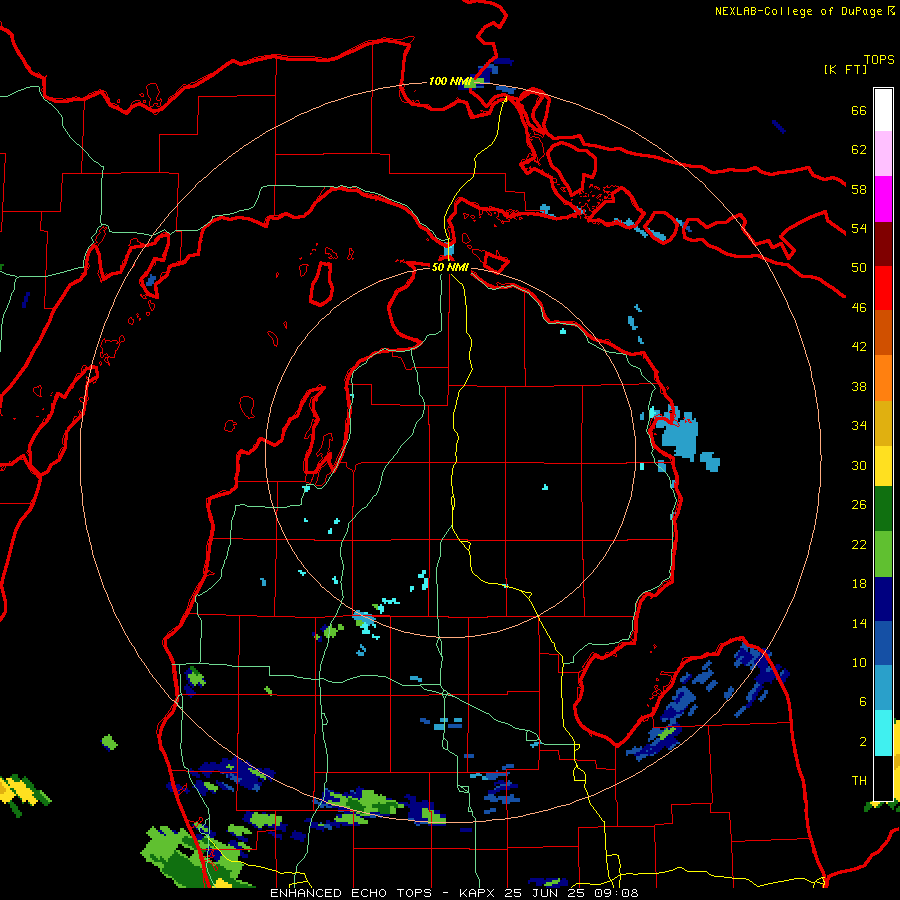The width and height of the screenshot is (900, 900).
Task: Click the 25 JUN 25 date in caption
Action: [548, 893]
